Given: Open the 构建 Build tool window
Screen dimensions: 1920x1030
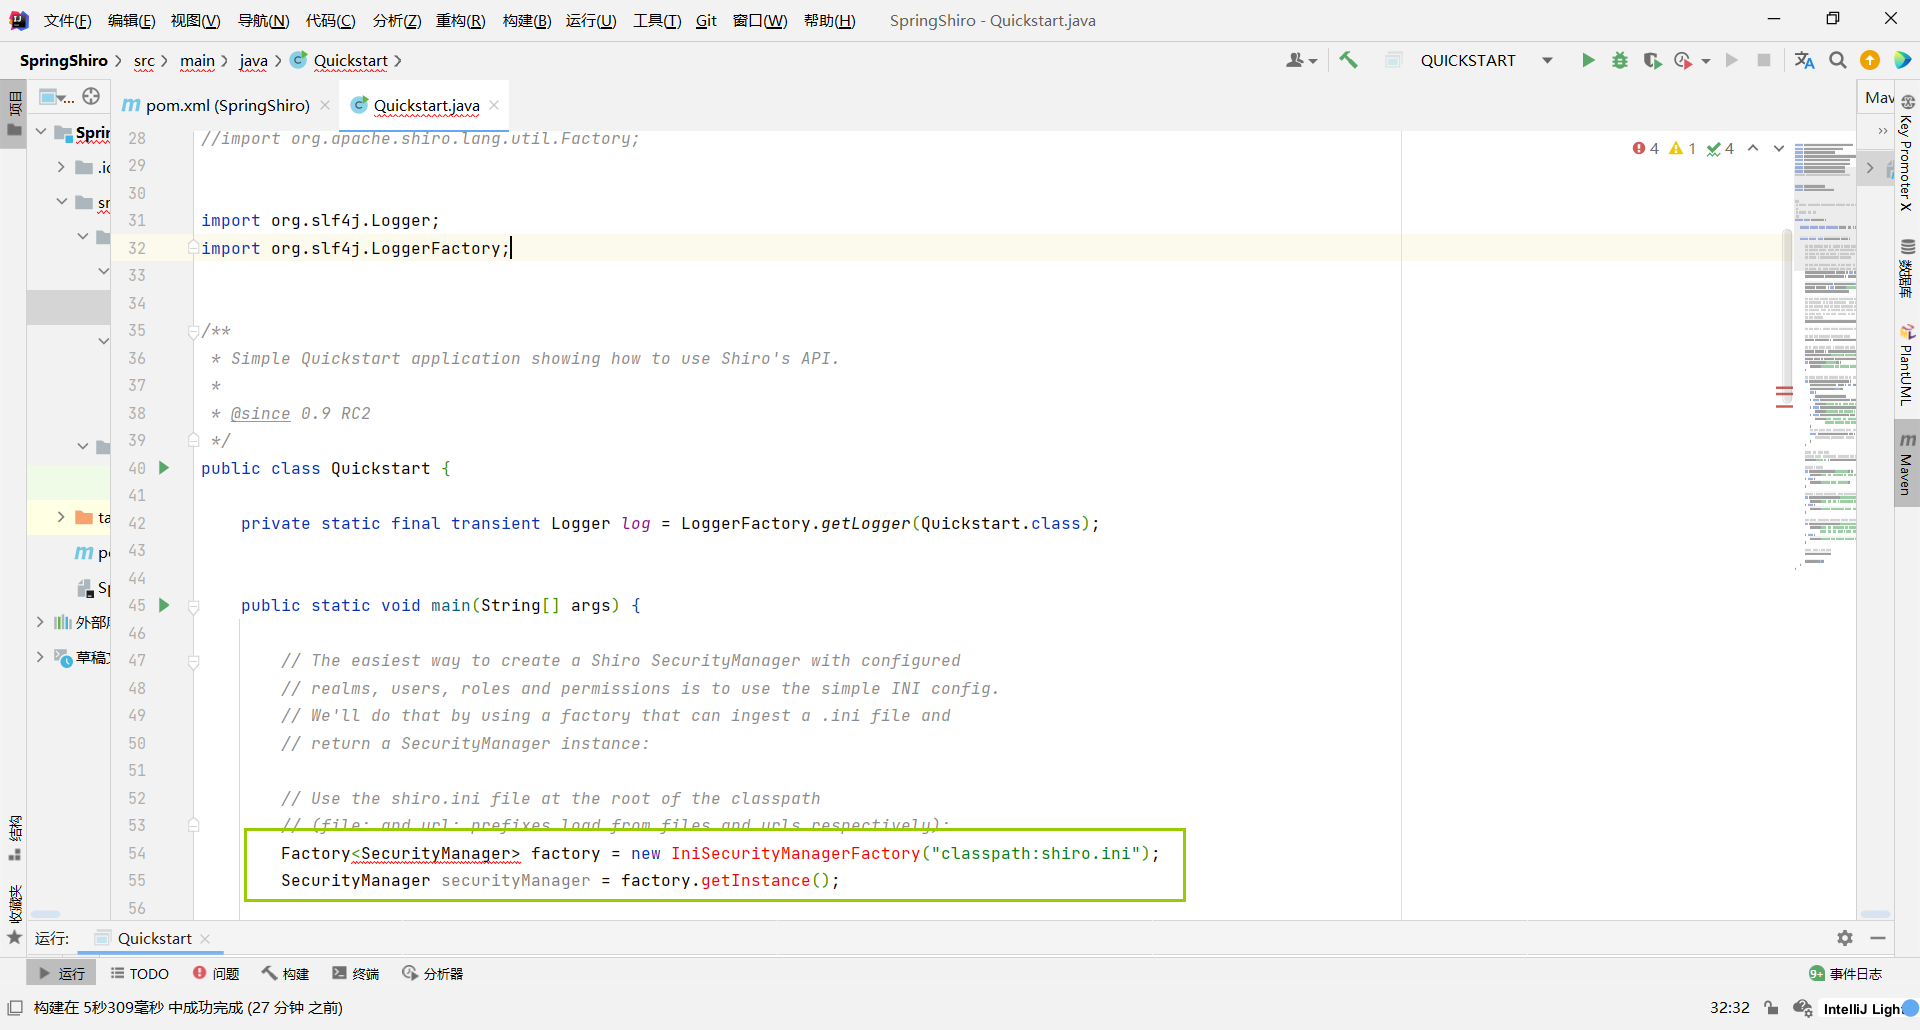Looking at the screenshot, I should tap(285, 973).
